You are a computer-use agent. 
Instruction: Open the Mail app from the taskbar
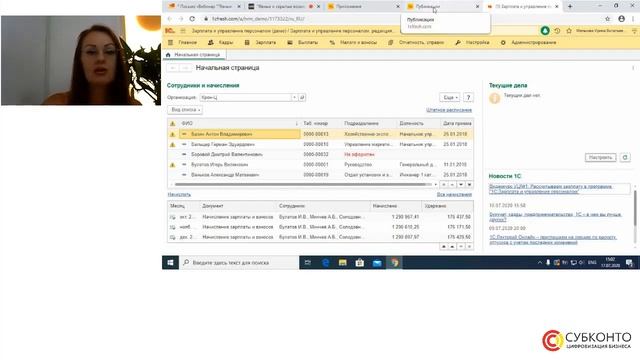(377, 263)
